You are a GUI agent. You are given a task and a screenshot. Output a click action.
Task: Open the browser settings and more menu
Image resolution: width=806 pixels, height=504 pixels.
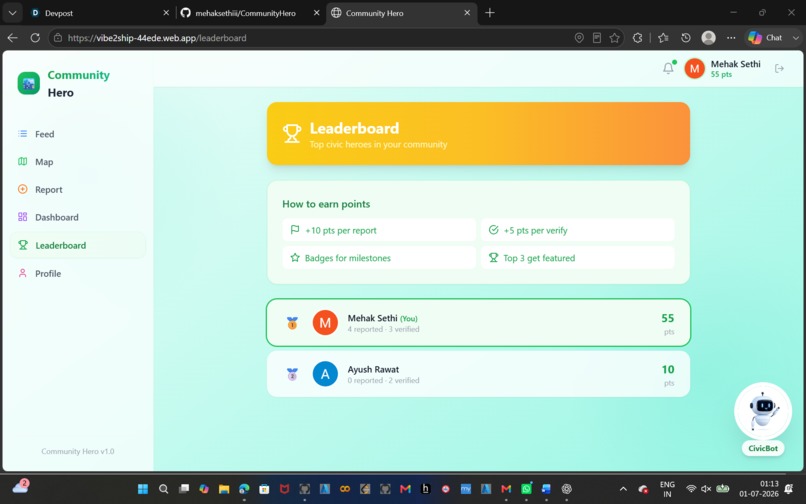tap(731, 38)
